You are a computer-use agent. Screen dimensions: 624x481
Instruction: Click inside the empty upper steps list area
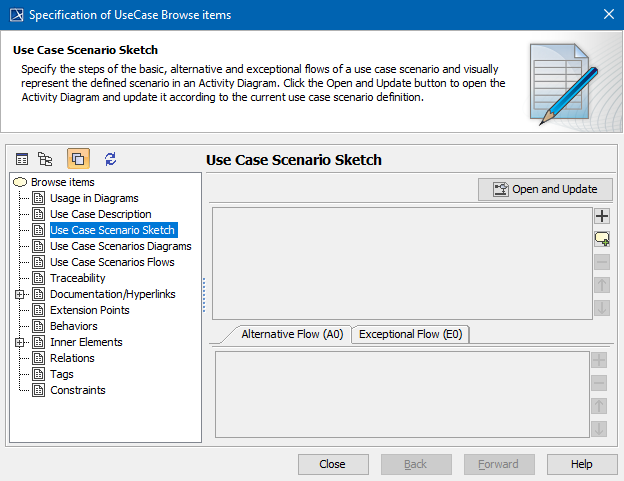[x=400, y=262]
